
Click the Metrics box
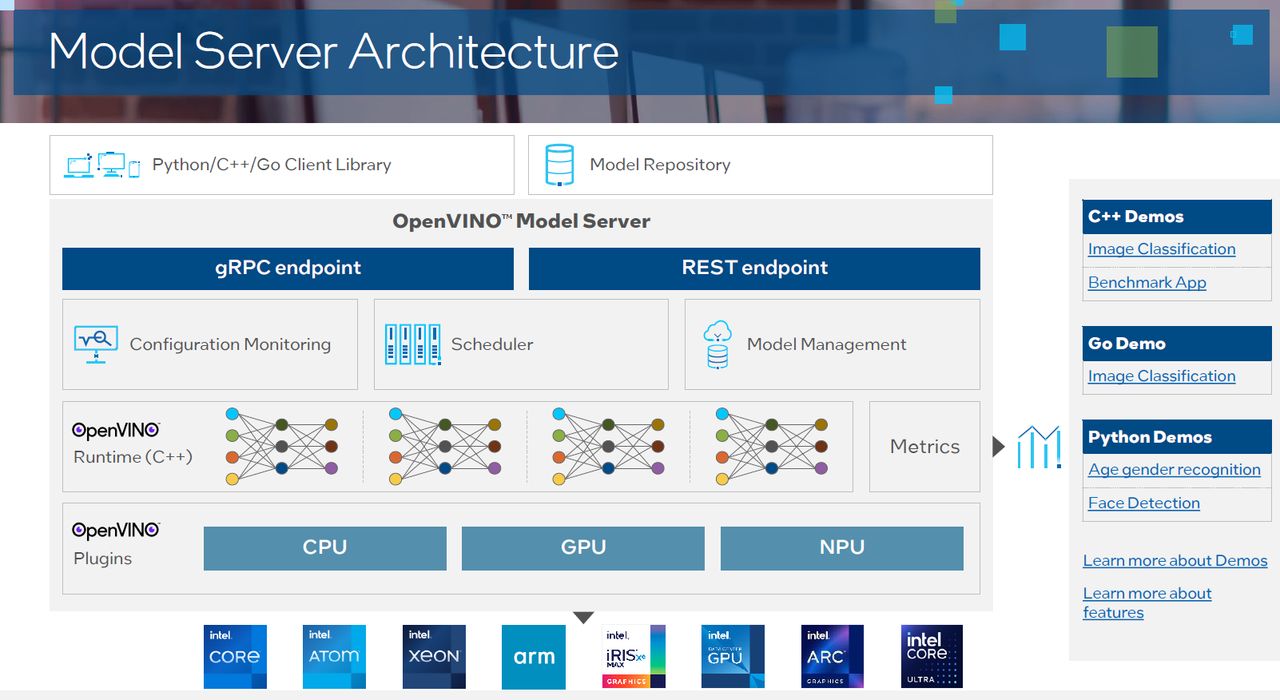pyautogui.click(x=924, y=447)
